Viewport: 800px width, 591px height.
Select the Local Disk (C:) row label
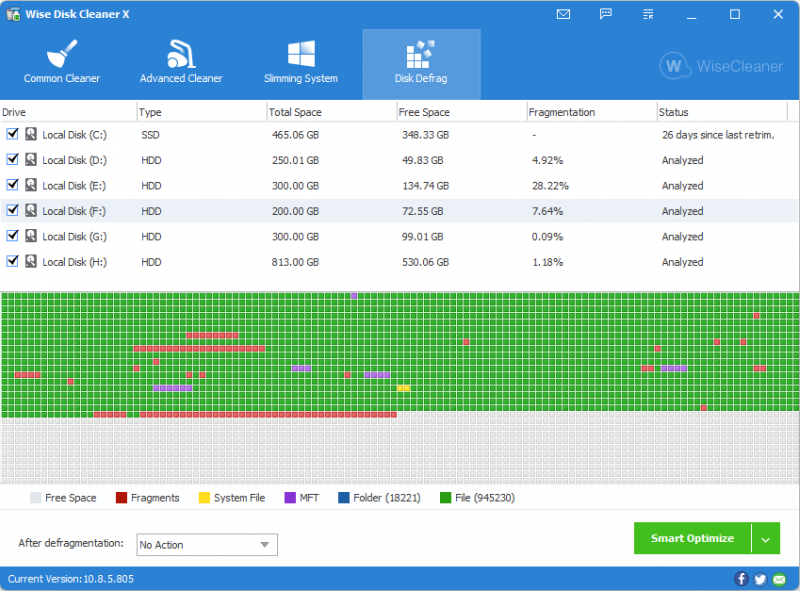74,135
